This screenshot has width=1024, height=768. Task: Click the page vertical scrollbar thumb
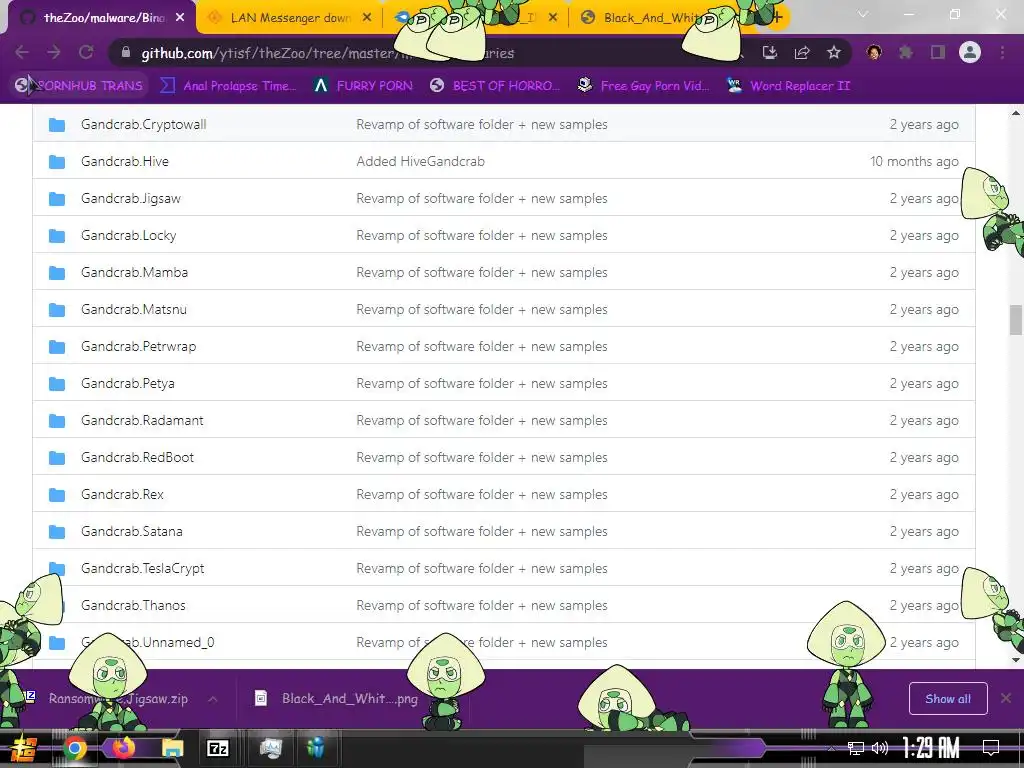click(x=1016, y=320)
